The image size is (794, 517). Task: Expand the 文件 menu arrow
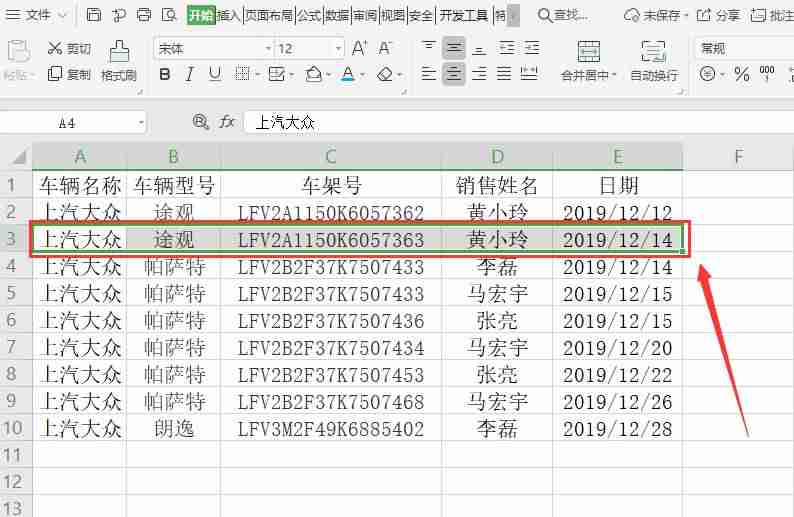coord(62,15)
